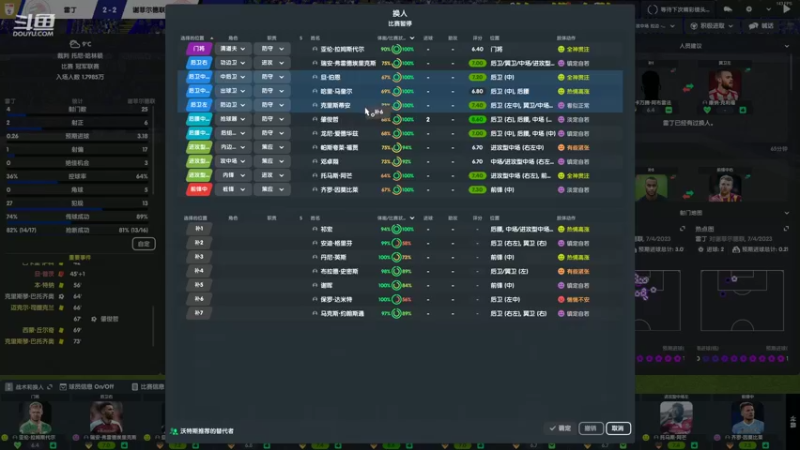The image size is (800, 450).
Task: Select substitute slot 补1 badge
Action: tap(198, 229)
